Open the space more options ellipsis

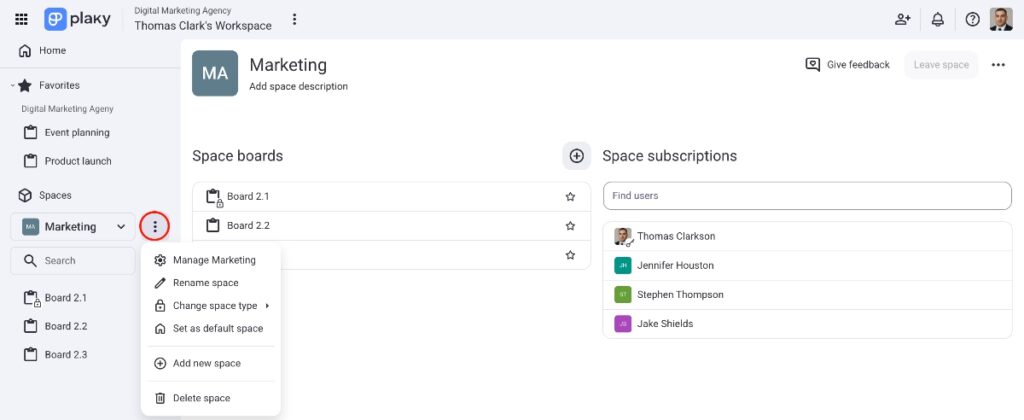click(997, 65)
